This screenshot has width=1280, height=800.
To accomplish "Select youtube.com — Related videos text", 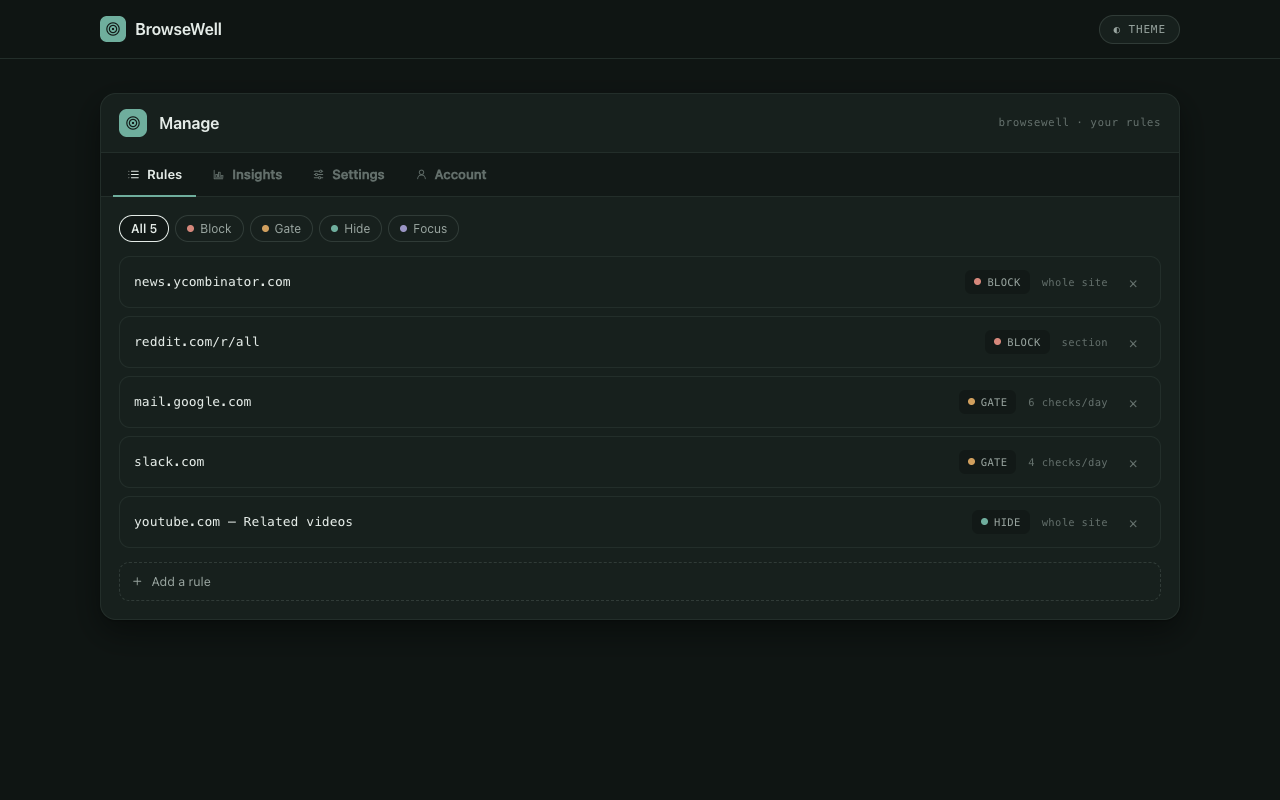I will click(x=243, y=522).
